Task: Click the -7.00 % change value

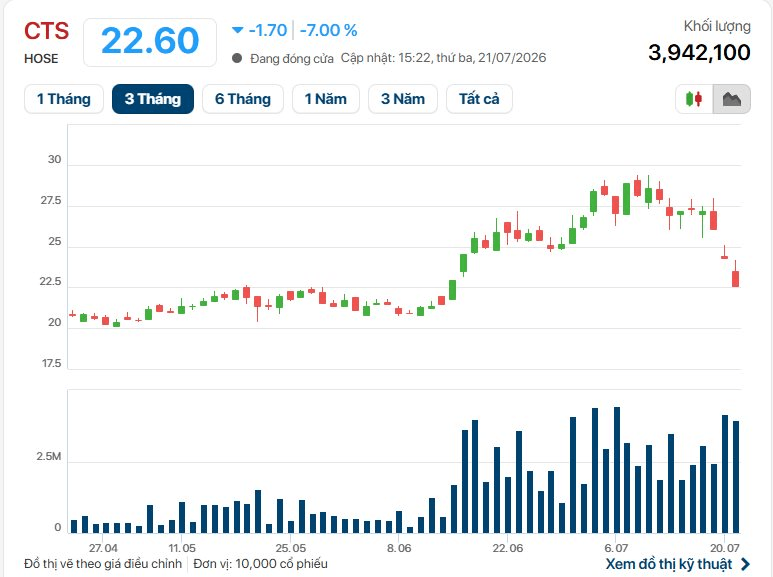Action: coord(328,30)
